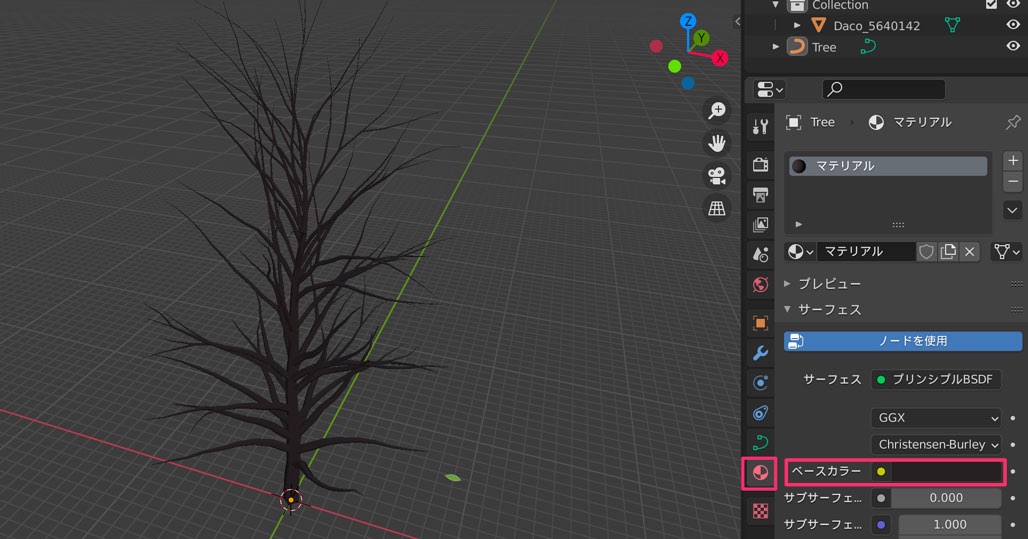Viewport: 1028px width, 539px height.
Task: Open the World properties globe icon
Action: pyautogui.click(x=760, y=285)
